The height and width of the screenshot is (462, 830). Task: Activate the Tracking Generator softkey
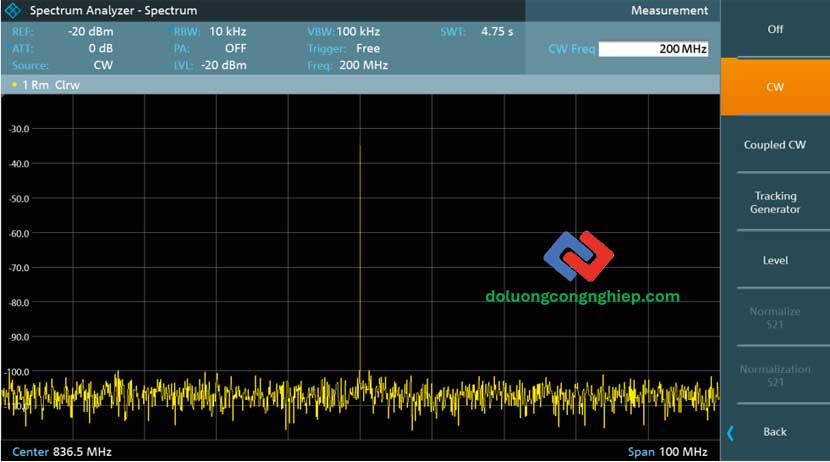[x=775, y=202]
